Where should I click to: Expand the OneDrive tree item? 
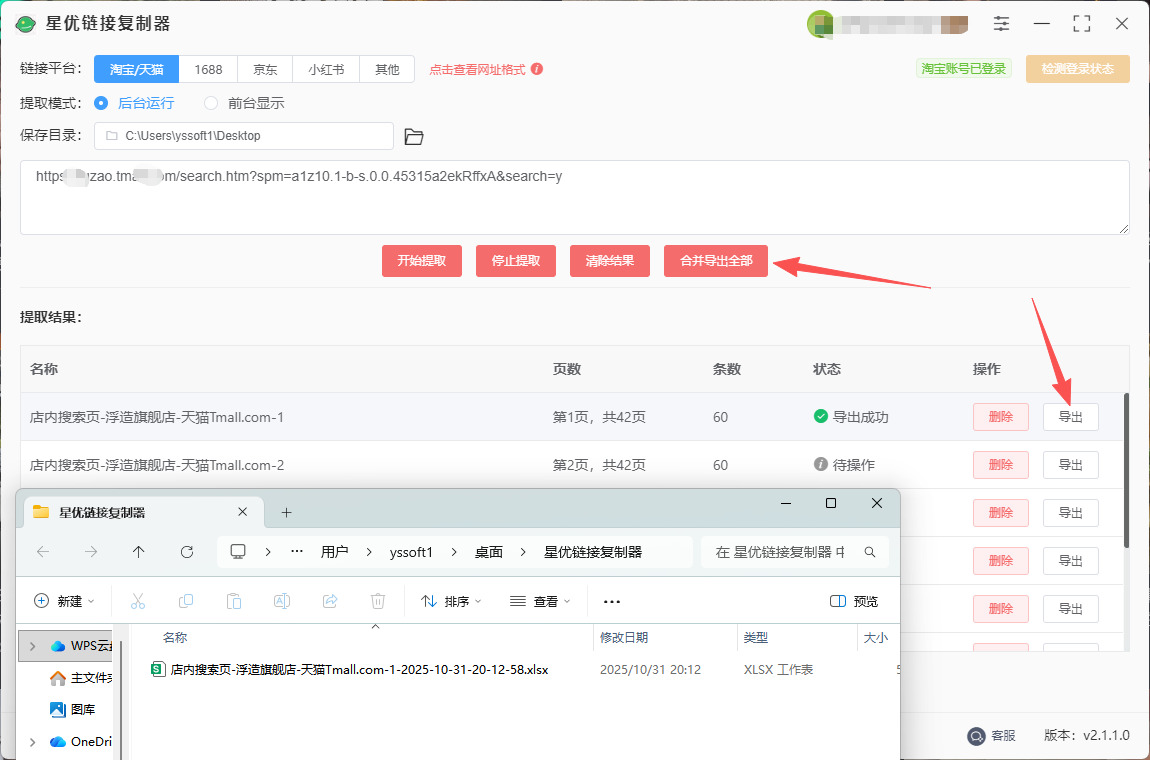point(32,742)
